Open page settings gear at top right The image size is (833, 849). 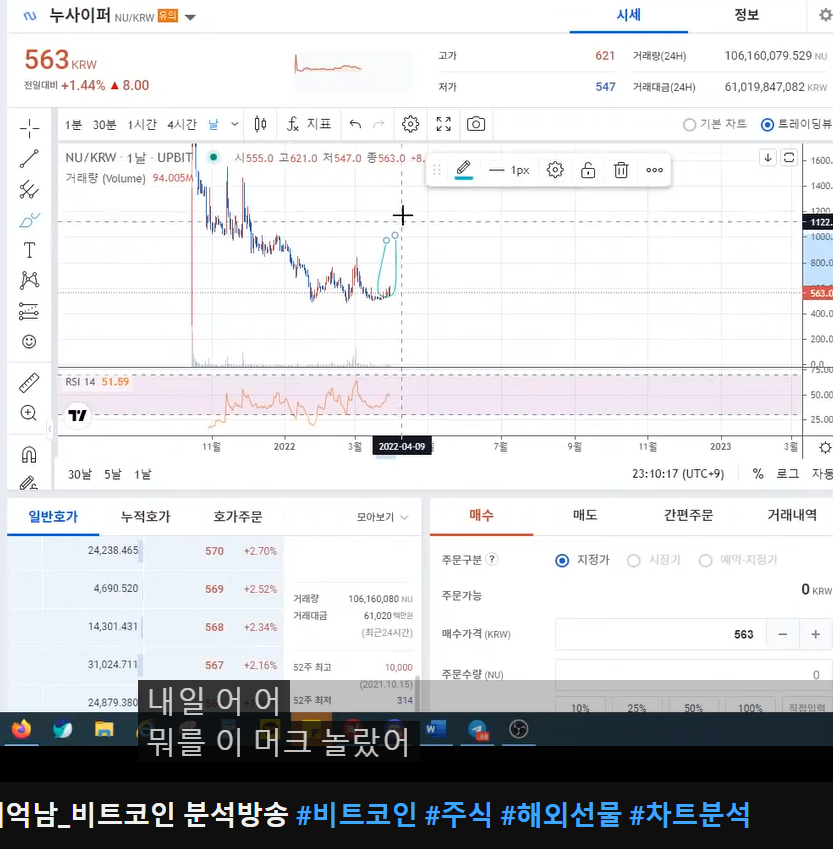click(825, 15)
